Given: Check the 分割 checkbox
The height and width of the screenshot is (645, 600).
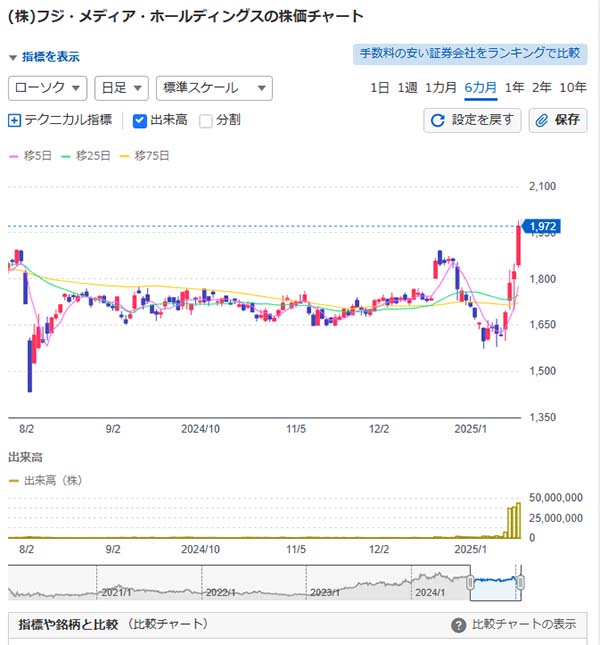Looking at the screenshot, I should tap(206, 121).
